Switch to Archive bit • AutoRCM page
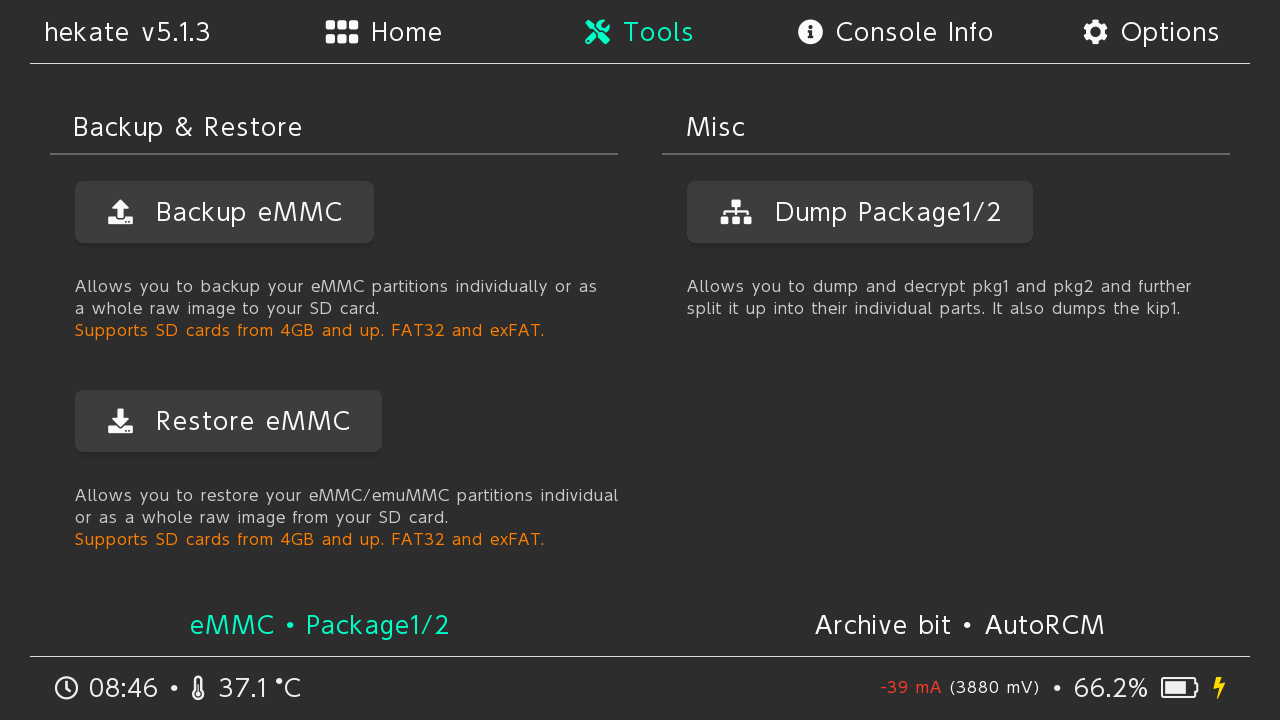 tap(960, 625)
